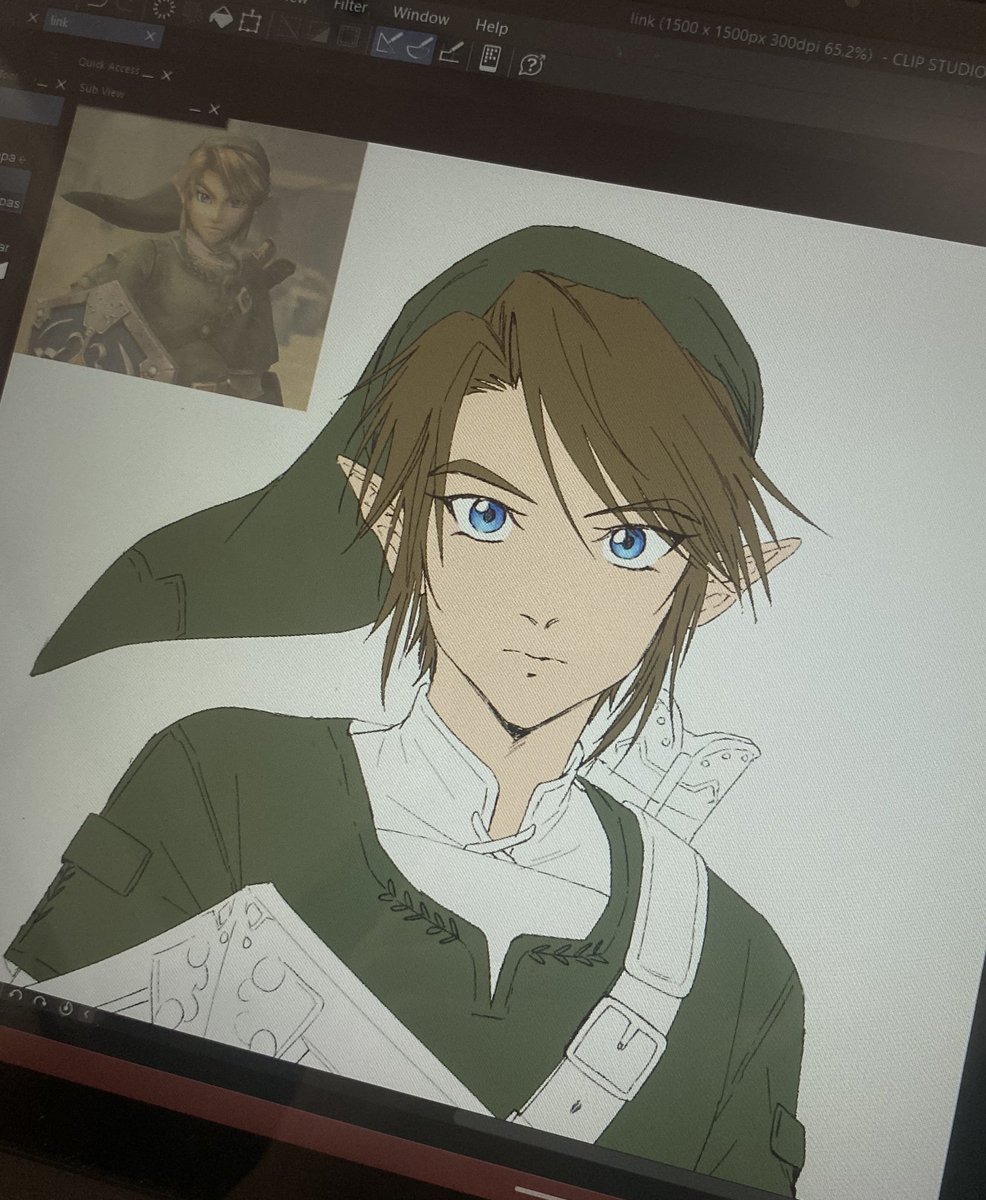Screen dimensions: 986x1200
Task: Click the horizontal scrollbar left arrow
Action: point(87,1015)
